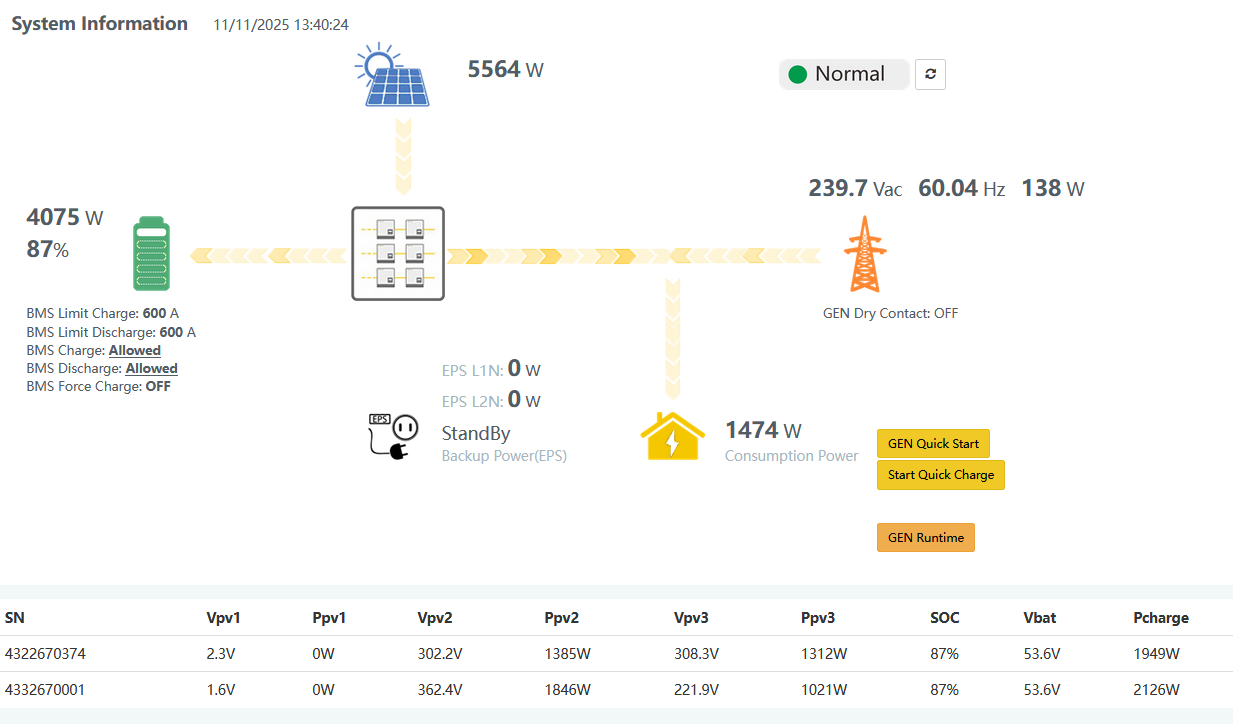This screenshot has height=724, width=1233.
Task: Select the inverter unit icon
Action: (x=398, y=254)
